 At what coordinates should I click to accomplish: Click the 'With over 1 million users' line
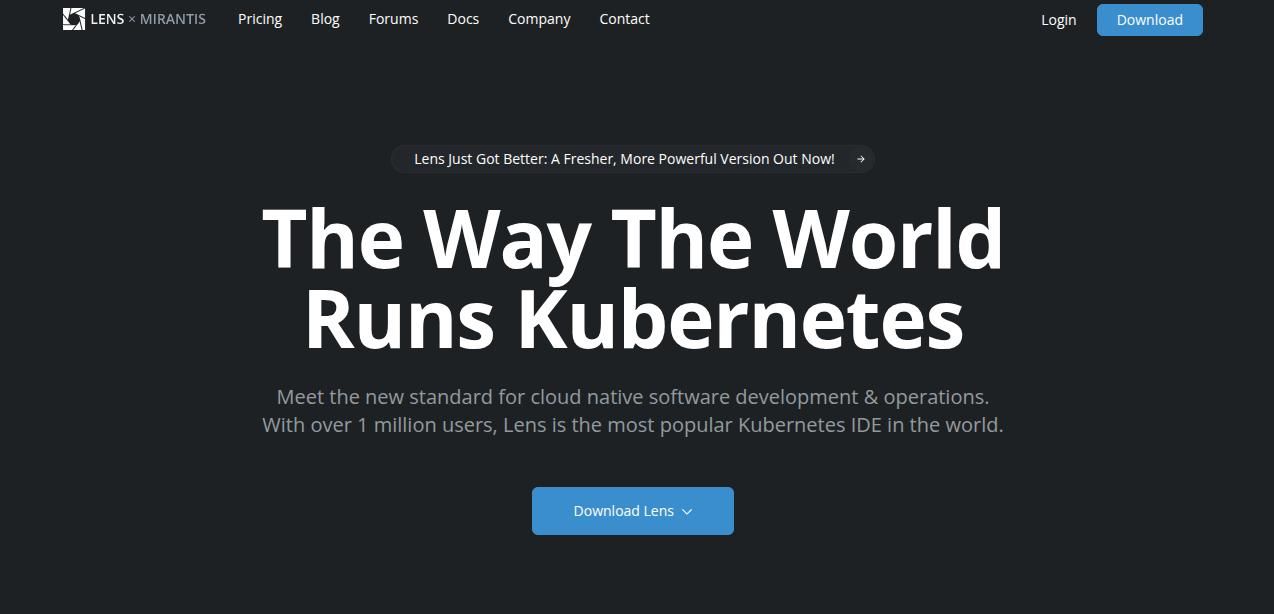coord(633,425)
